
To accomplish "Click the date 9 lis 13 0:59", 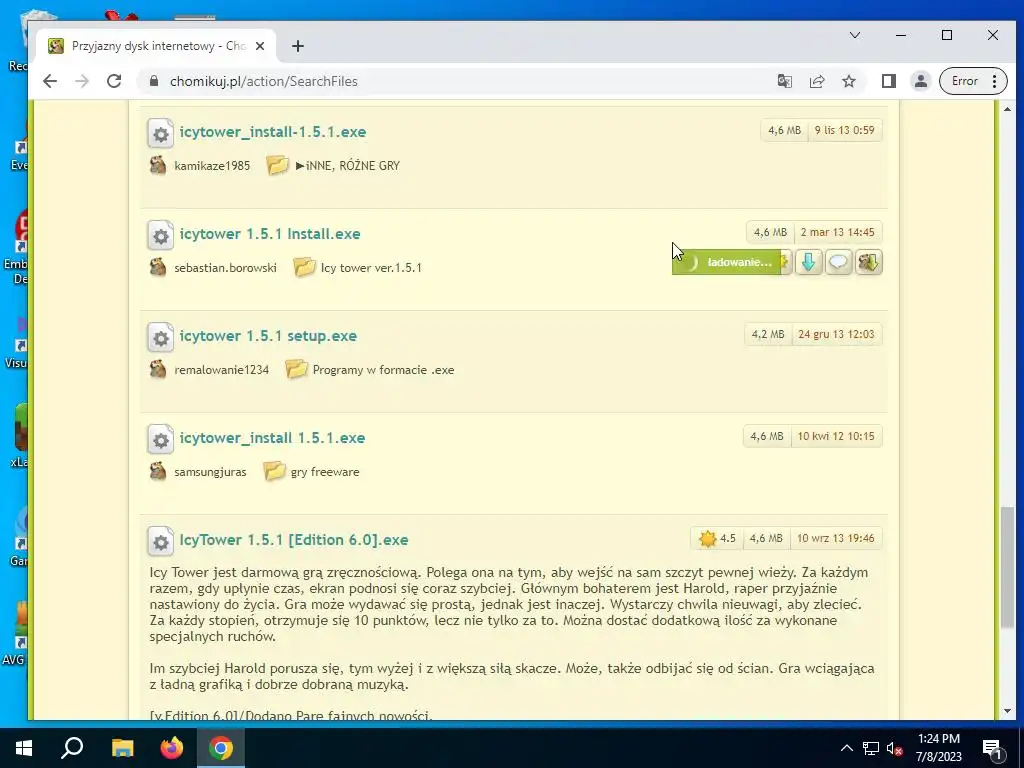I will coord(844,130).
